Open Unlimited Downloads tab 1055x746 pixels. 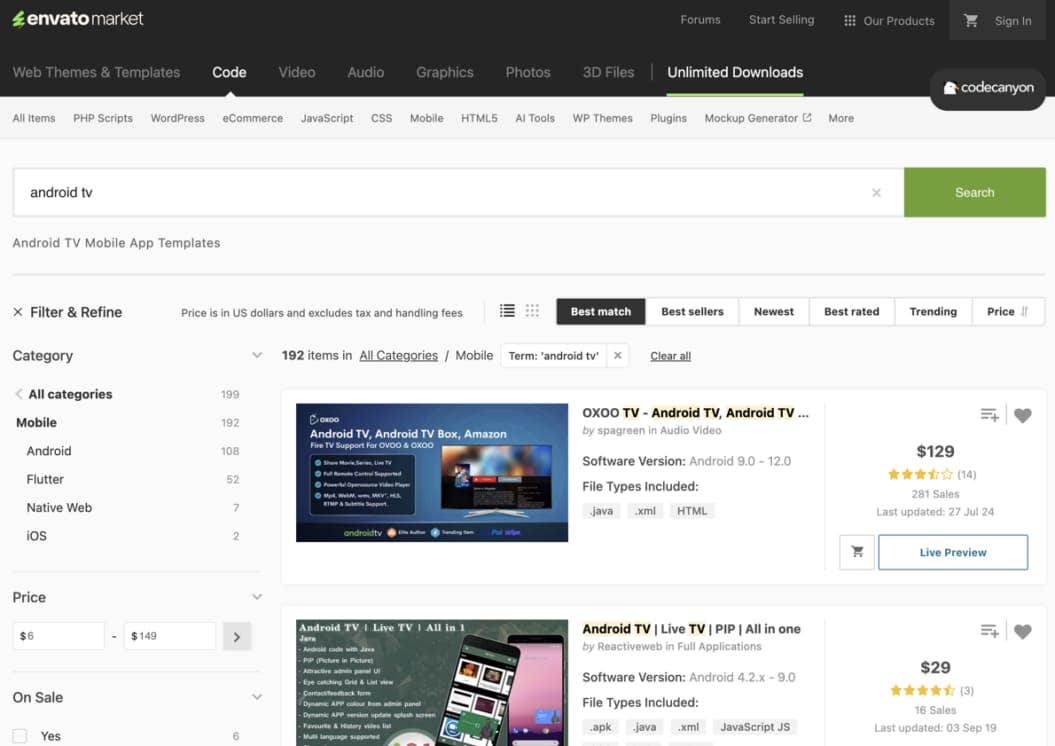coord(735,72)
